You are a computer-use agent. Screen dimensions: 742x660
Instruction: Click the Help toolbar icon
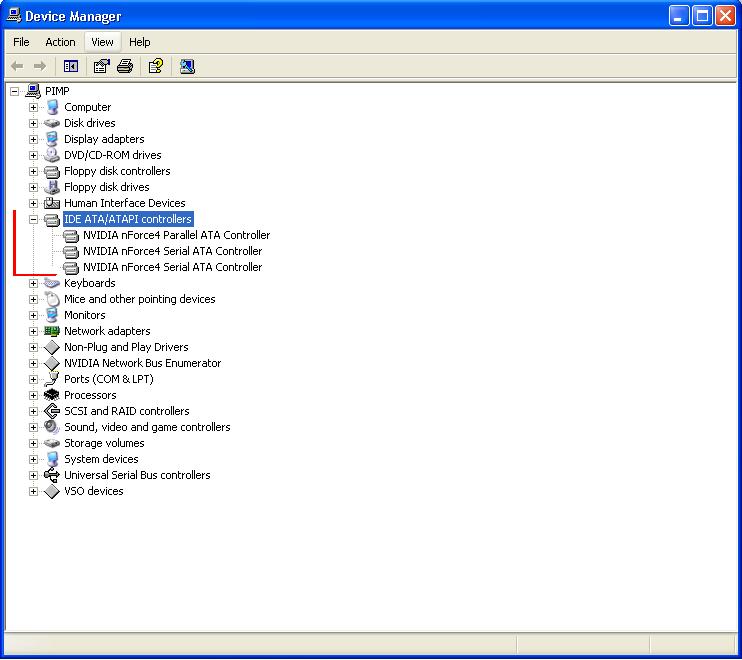[x=156, y=66]
